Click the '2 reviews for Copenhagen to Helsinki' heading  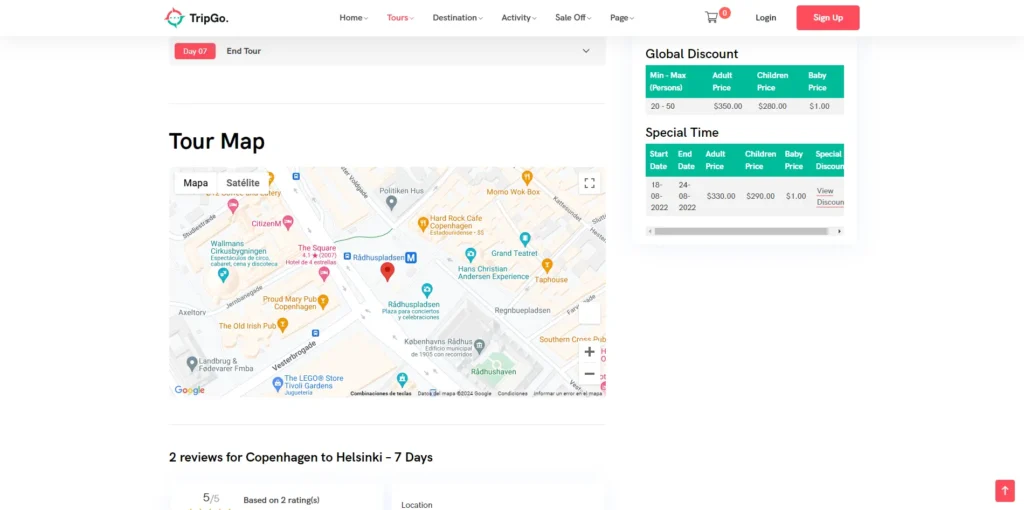tap(300, 457)
